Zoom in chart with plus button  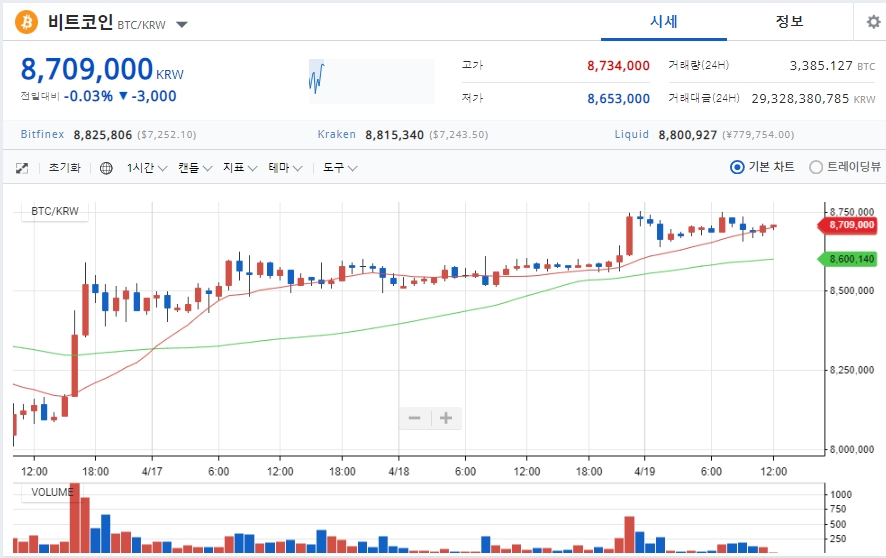click(x=446, y=418)
